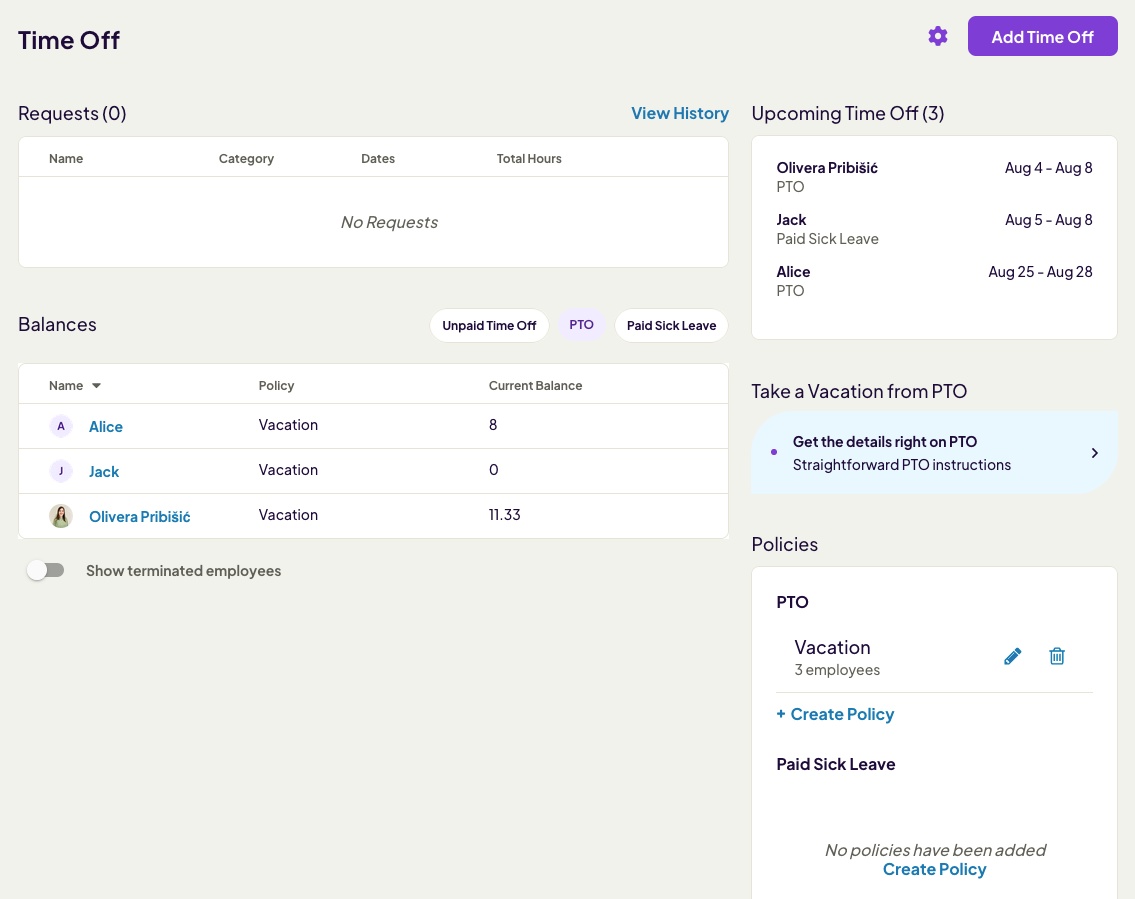Expand the PTO instructions chevron
The image size is (1135, 899).
pyautogui.click(x=1094, y=453)
